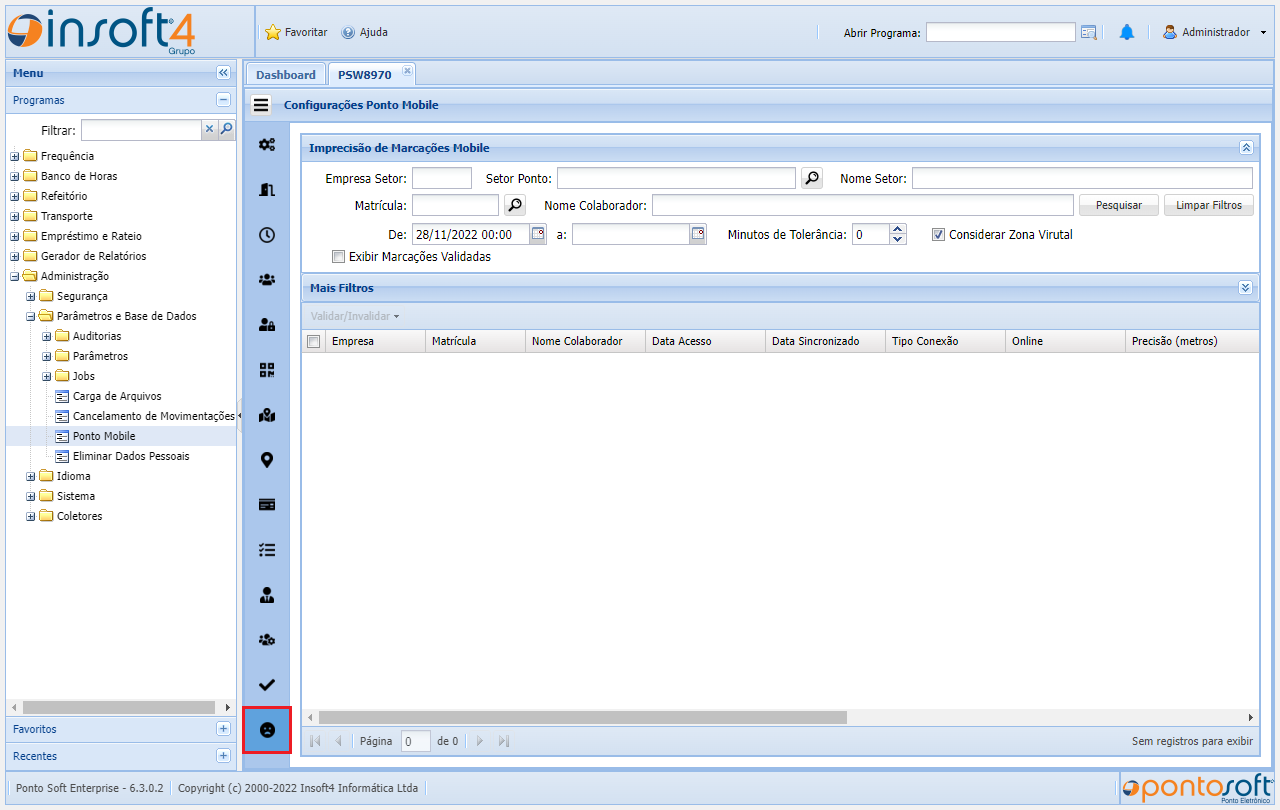Image resolution: width=1280 pixels, height=810 pixels.
Task: Click the location pin icon
Action: (x=267, y=460)
